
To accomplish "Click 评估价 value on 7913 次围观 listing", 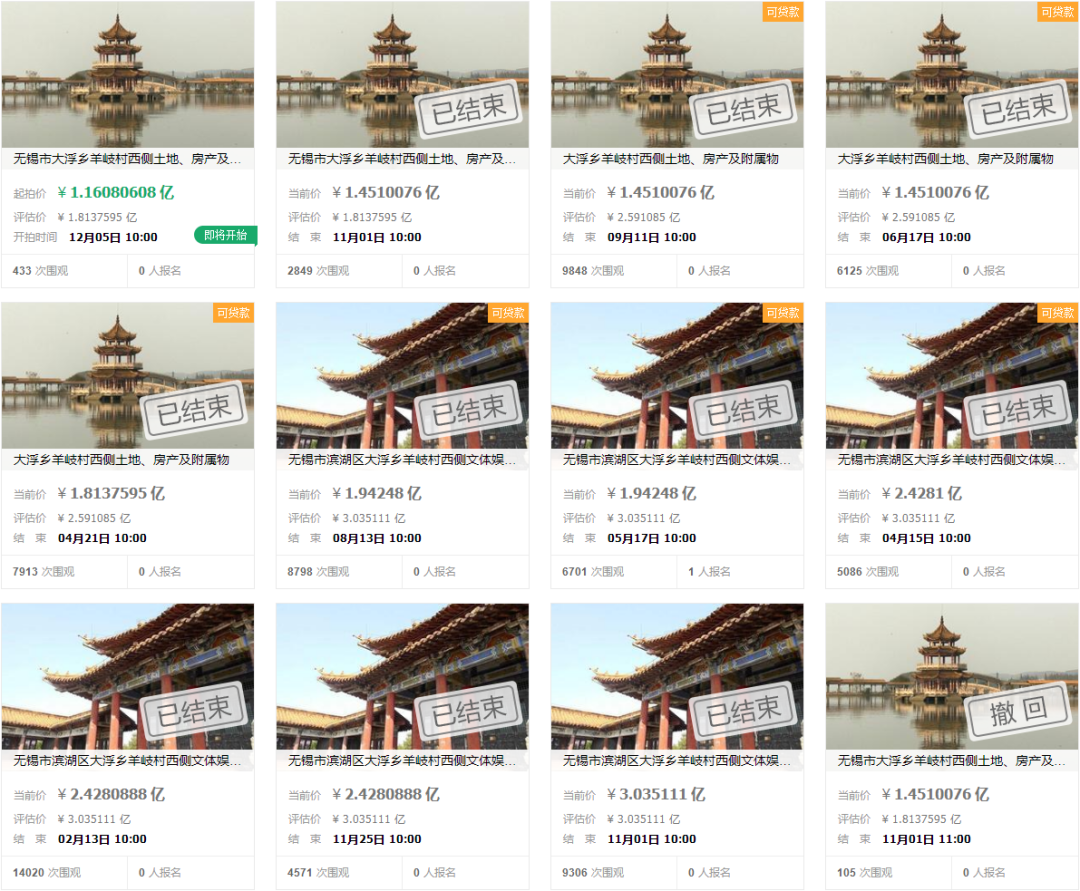I will (94, 518).
